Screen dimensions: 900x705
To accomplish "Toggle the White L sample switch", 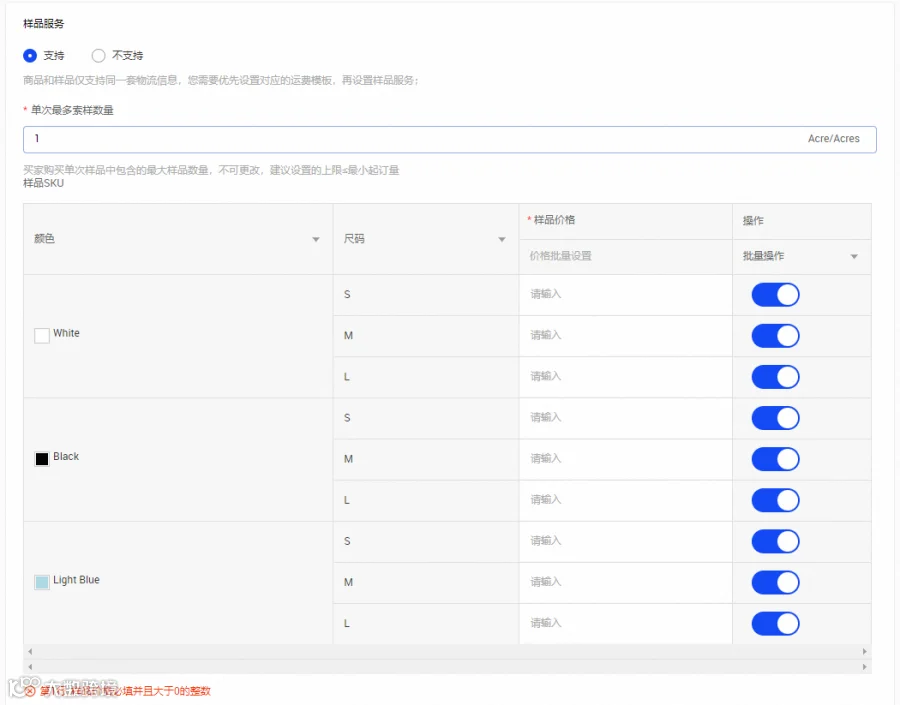I will [775, 377].
